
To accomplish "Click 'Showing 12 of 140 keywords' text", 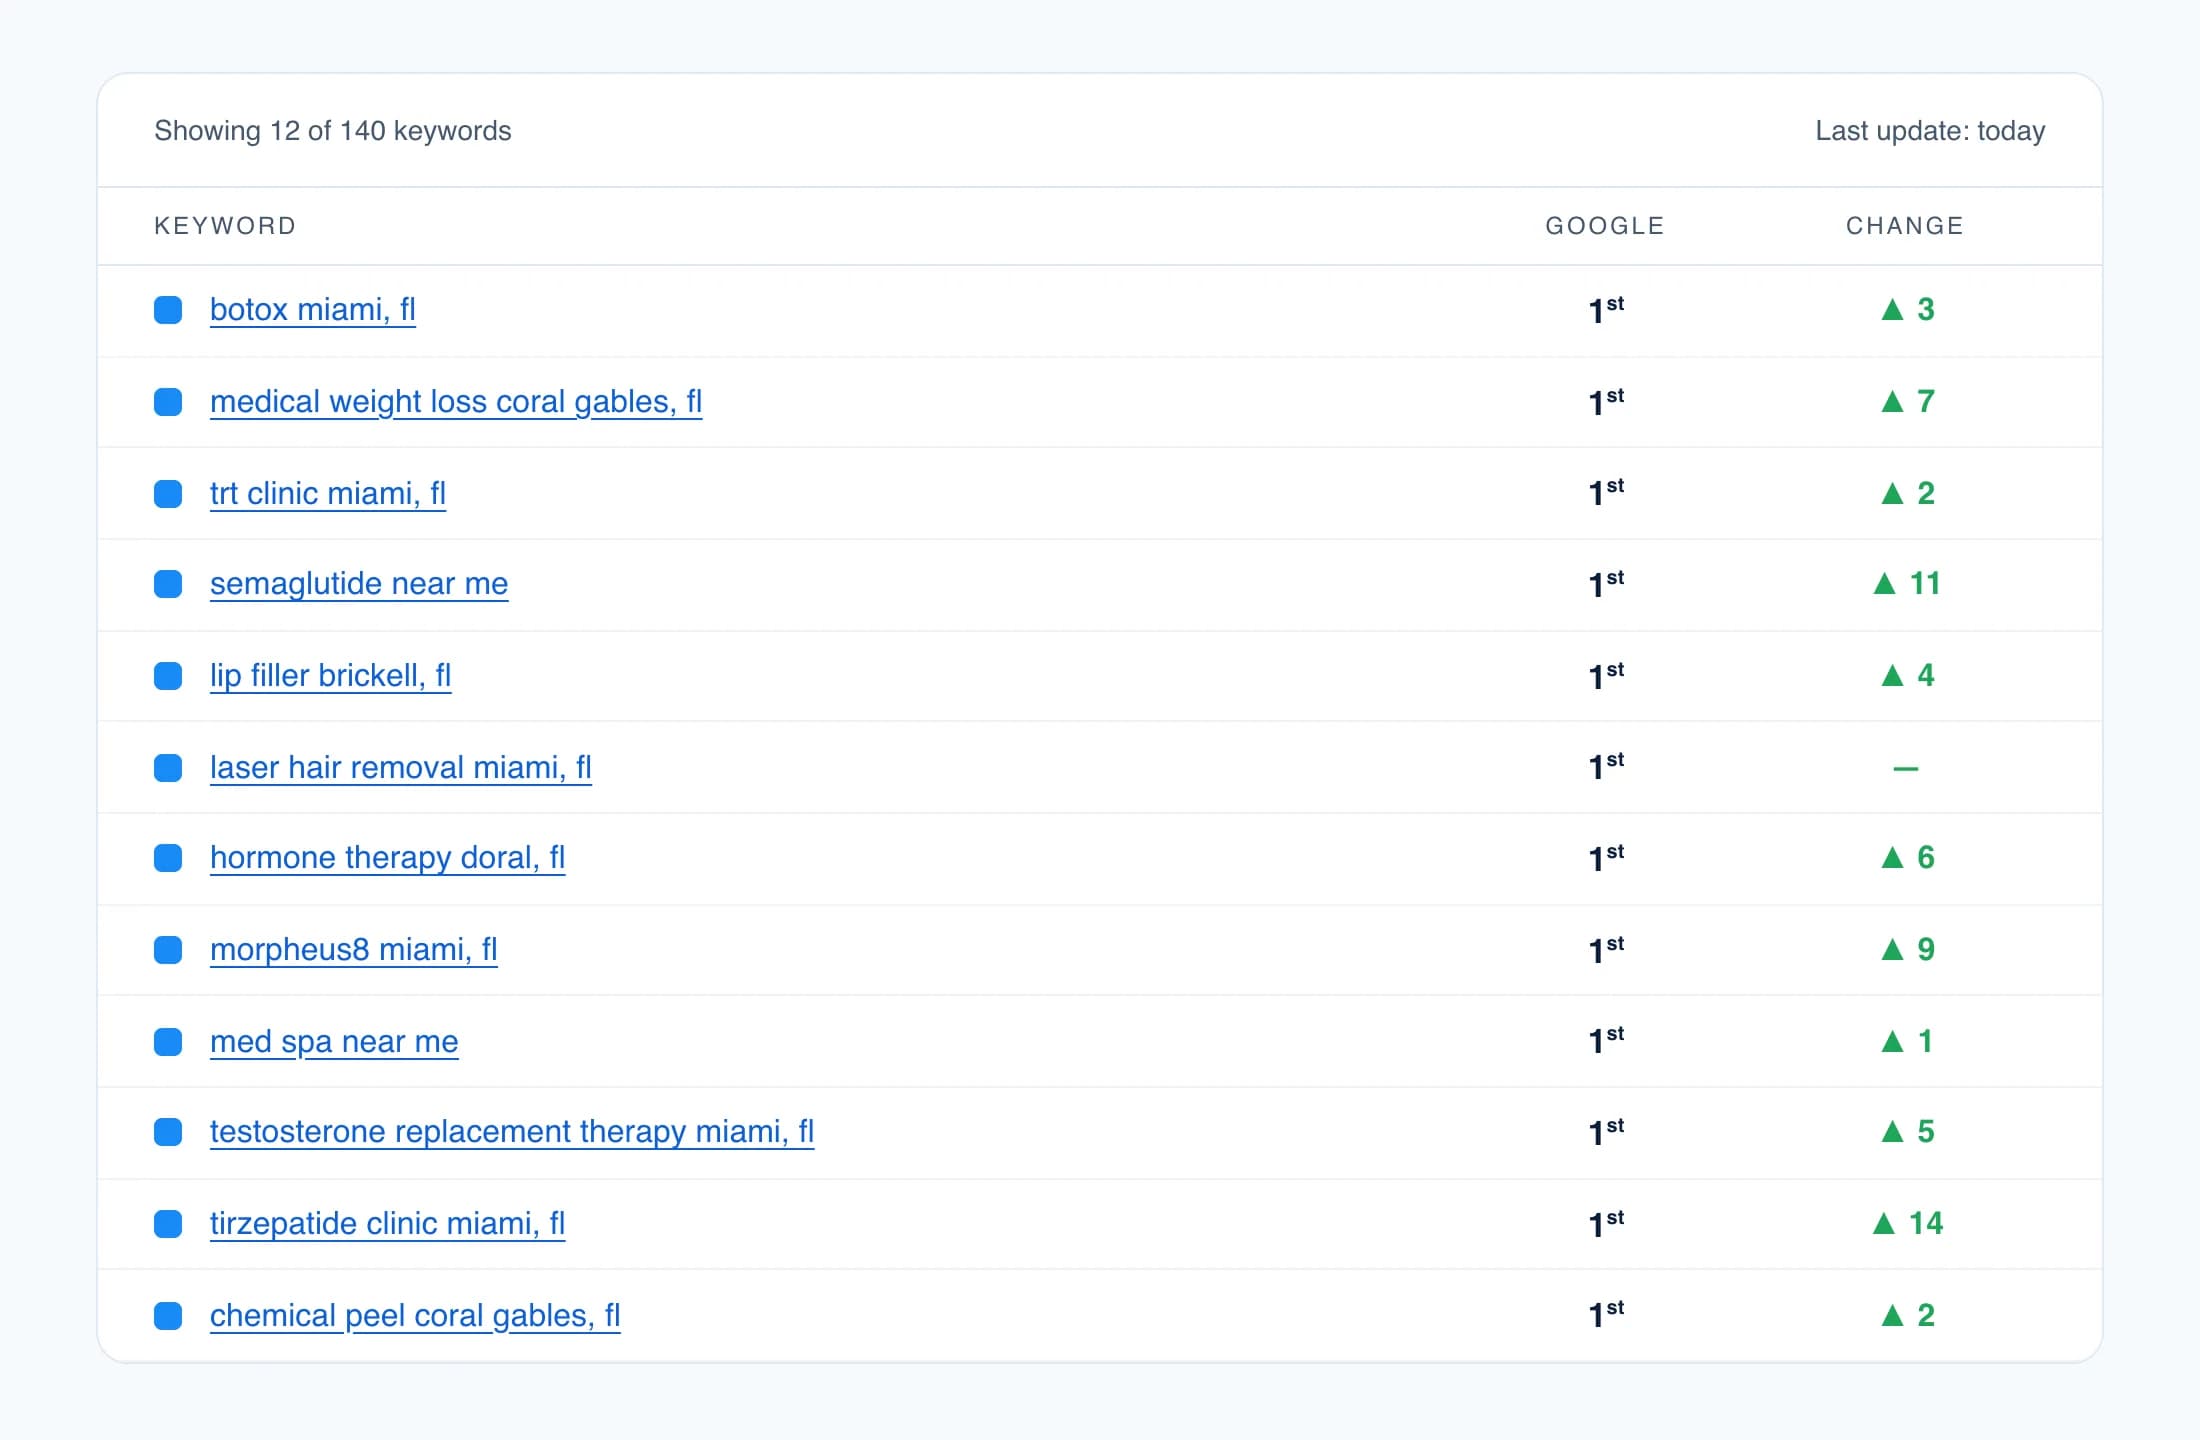I will (333, 131).
